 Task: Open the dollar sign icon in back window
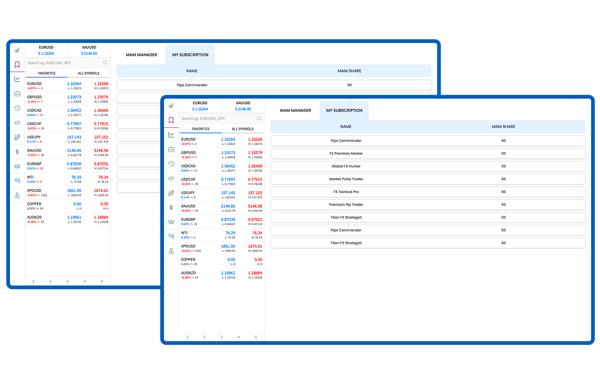click(x=17, y=152)
